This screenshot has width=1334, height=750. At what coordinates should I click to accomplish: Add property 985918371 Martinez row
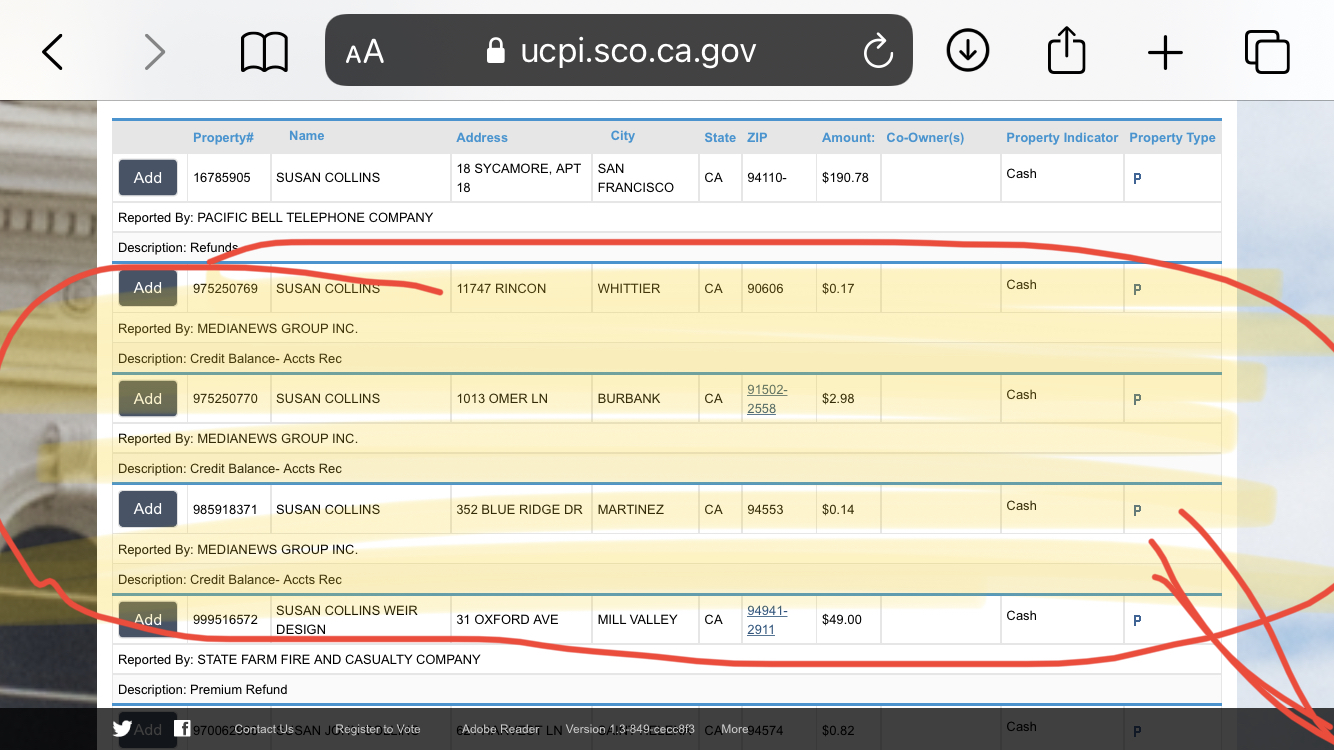(x=148, y=509)
